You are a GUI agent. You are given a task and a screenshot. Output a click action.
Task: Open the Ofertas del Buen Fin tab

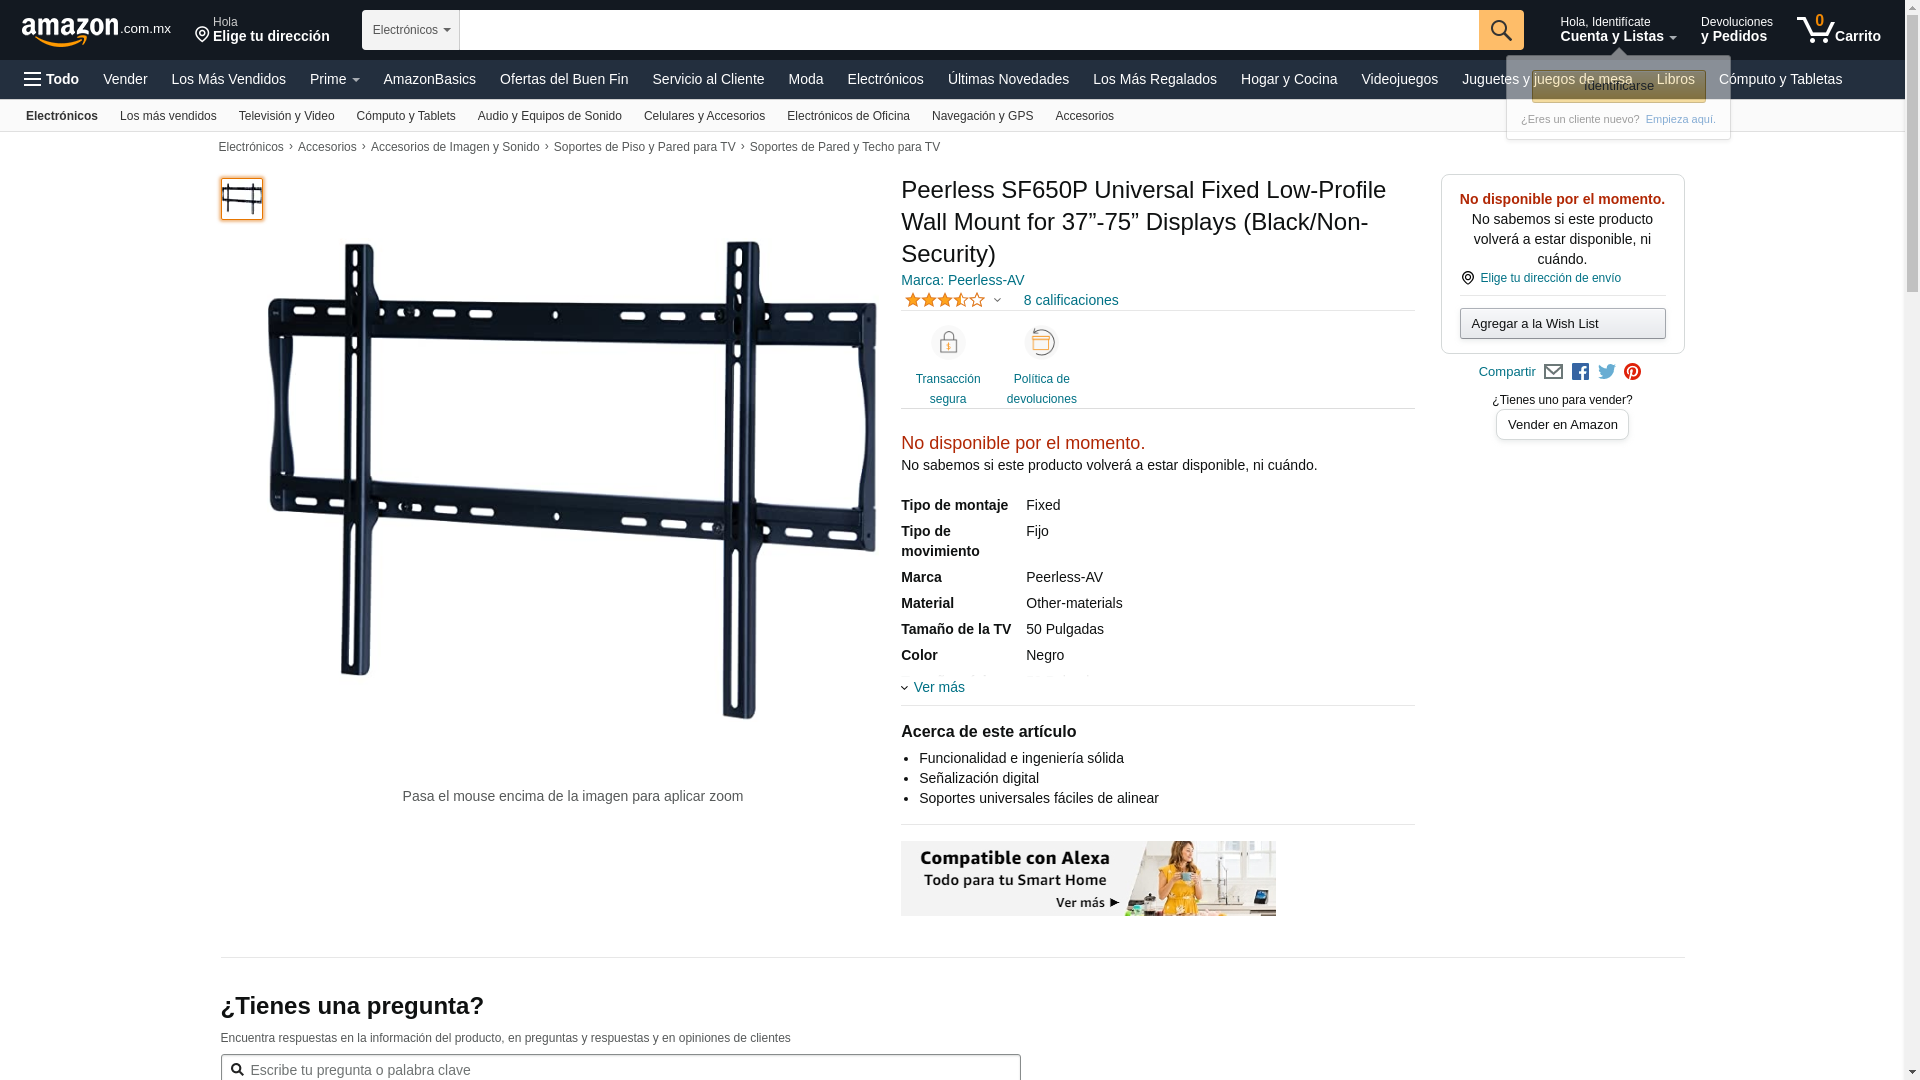click(564, 79)
